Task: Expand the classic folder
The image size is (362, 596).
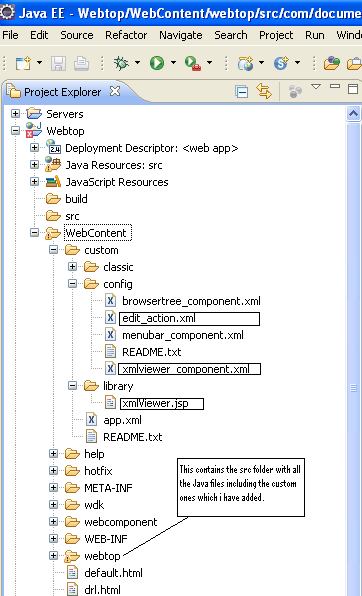Action: [x=72, y=267]
